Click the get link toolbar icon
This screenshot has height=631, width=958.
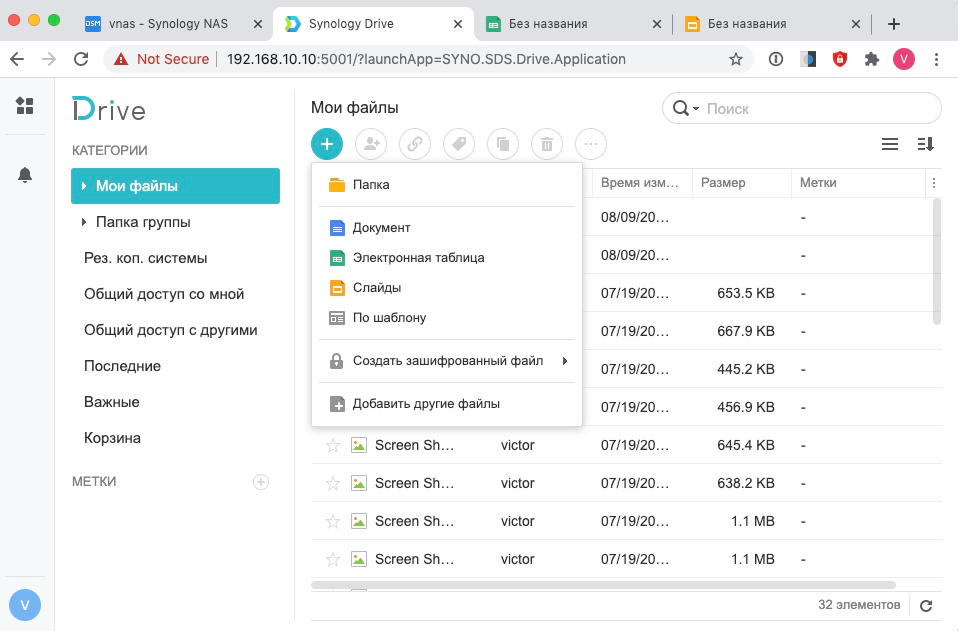pos(415,144)
